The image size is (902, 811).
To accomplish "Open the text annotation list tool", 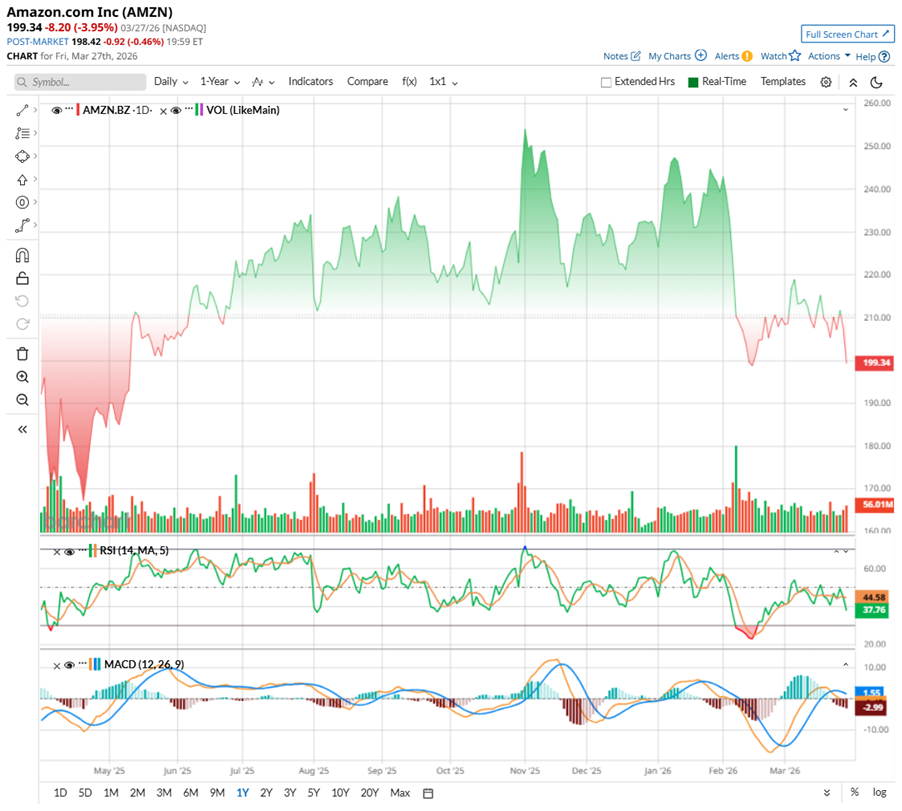I will pyautogui.click(x=22, y=133).
